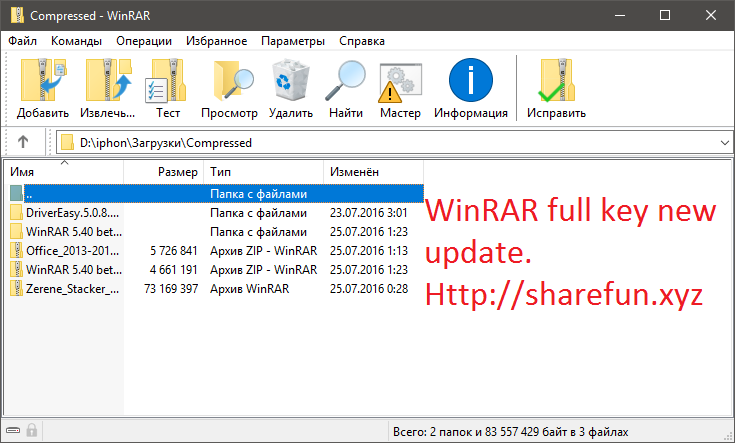Sort by the Имя column header
This screenshot has width=735, height=443.
[65, 172]
